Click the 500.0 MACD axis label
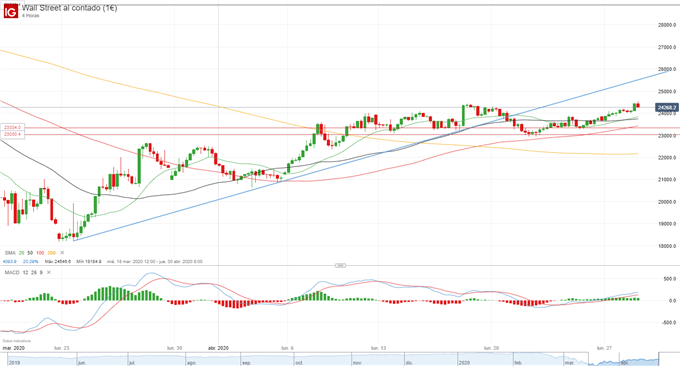Viewport: 680px width, 366px height. click(x=670, y=279)
